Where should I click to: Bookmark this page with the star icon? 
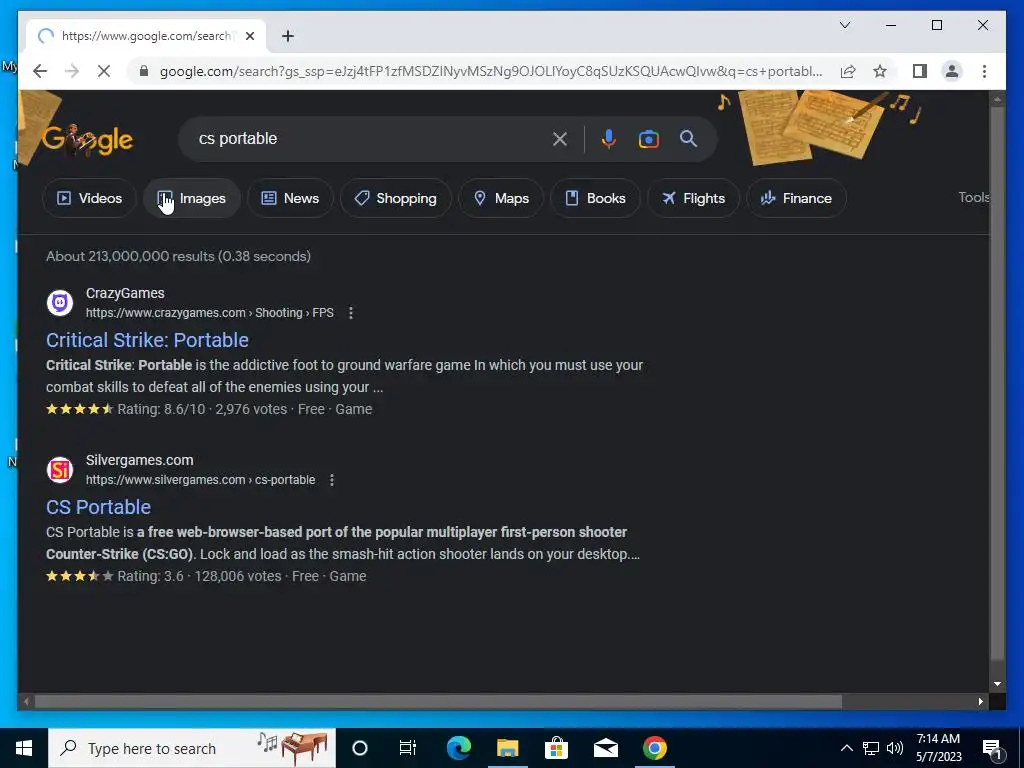pos(880,71)
